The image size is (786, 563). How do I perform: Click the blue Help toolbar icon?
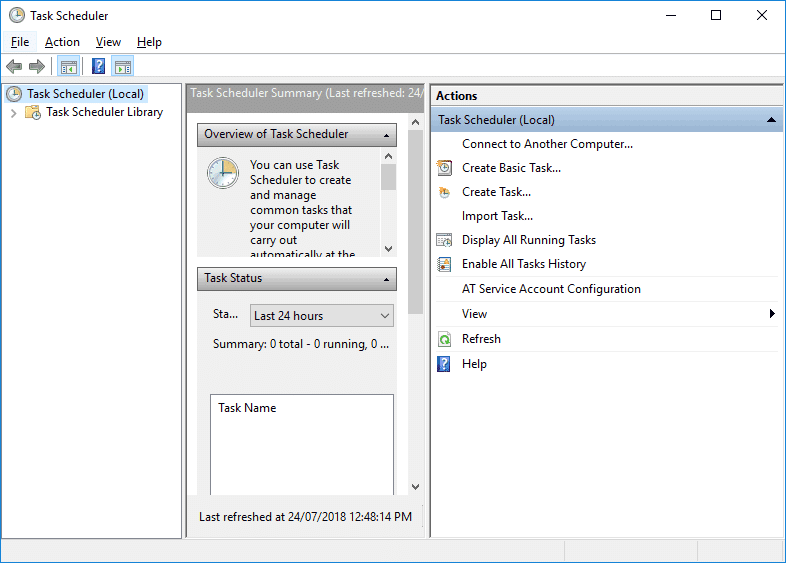pos(98,66)
